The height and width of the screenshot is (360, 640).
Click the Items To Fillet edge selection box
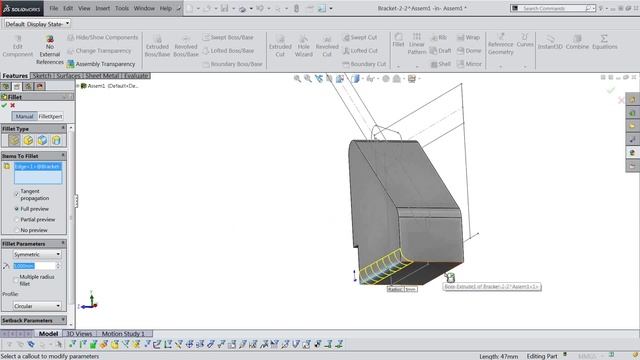point(38,173)
